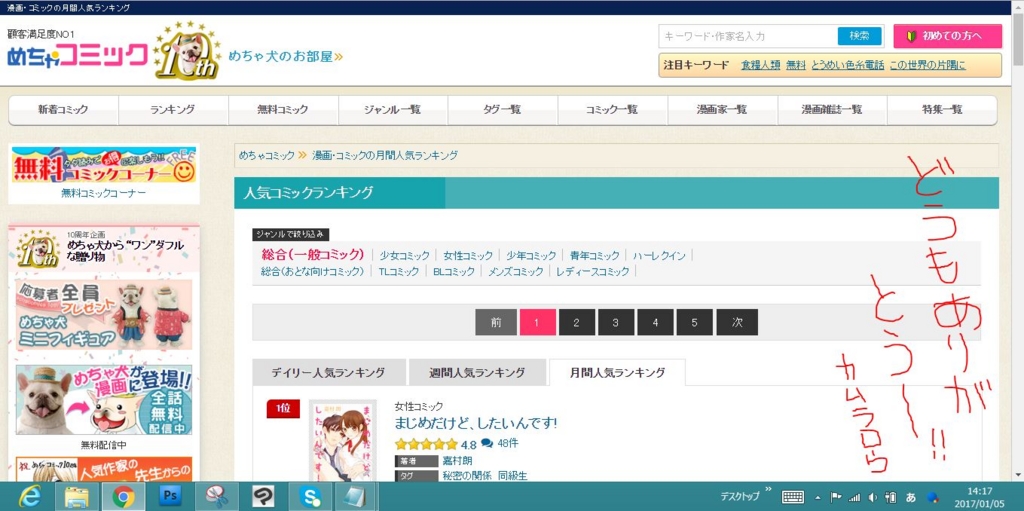Show hidden system tray icons
Viewport: 1024px width, 511px height.
(817, 498)
